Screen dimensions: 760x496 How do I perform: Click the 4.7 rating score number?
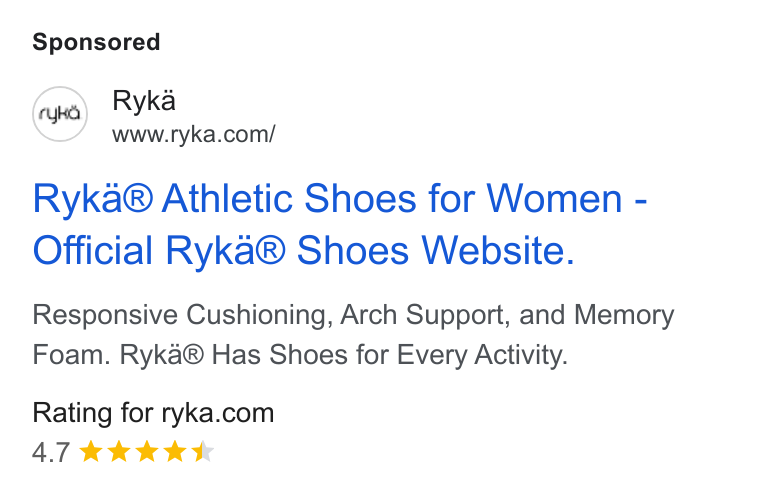point(51,453)
